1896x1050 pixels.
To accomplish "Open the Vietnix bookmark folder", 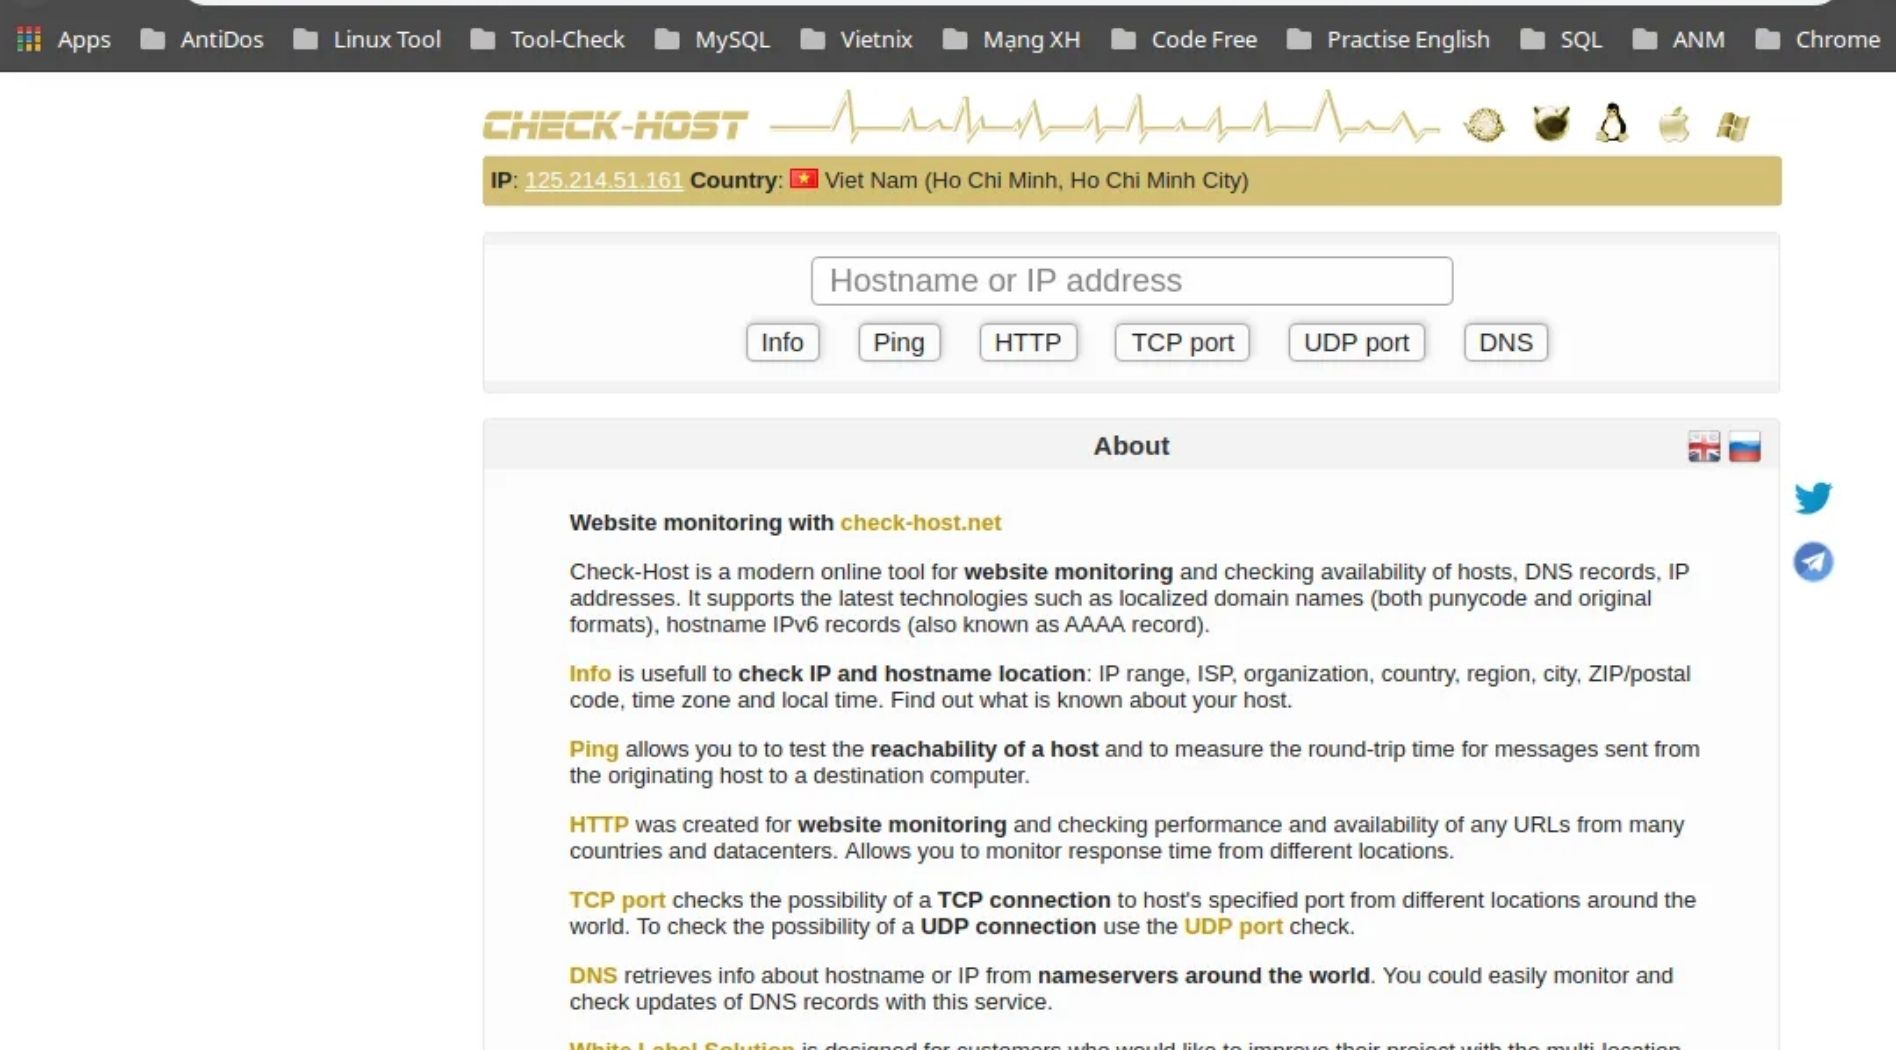I will click(x=857, y=39).
